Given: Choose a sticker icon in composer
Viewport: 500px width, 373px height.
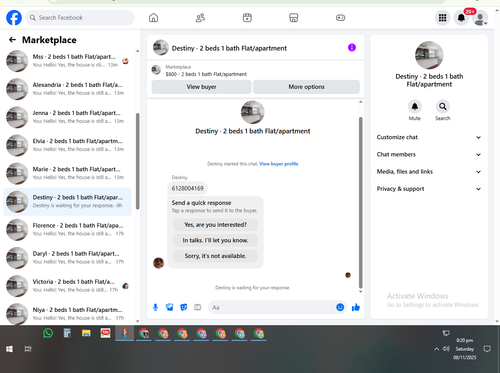Looking at the screenshot, I should [x=184, y=307].
